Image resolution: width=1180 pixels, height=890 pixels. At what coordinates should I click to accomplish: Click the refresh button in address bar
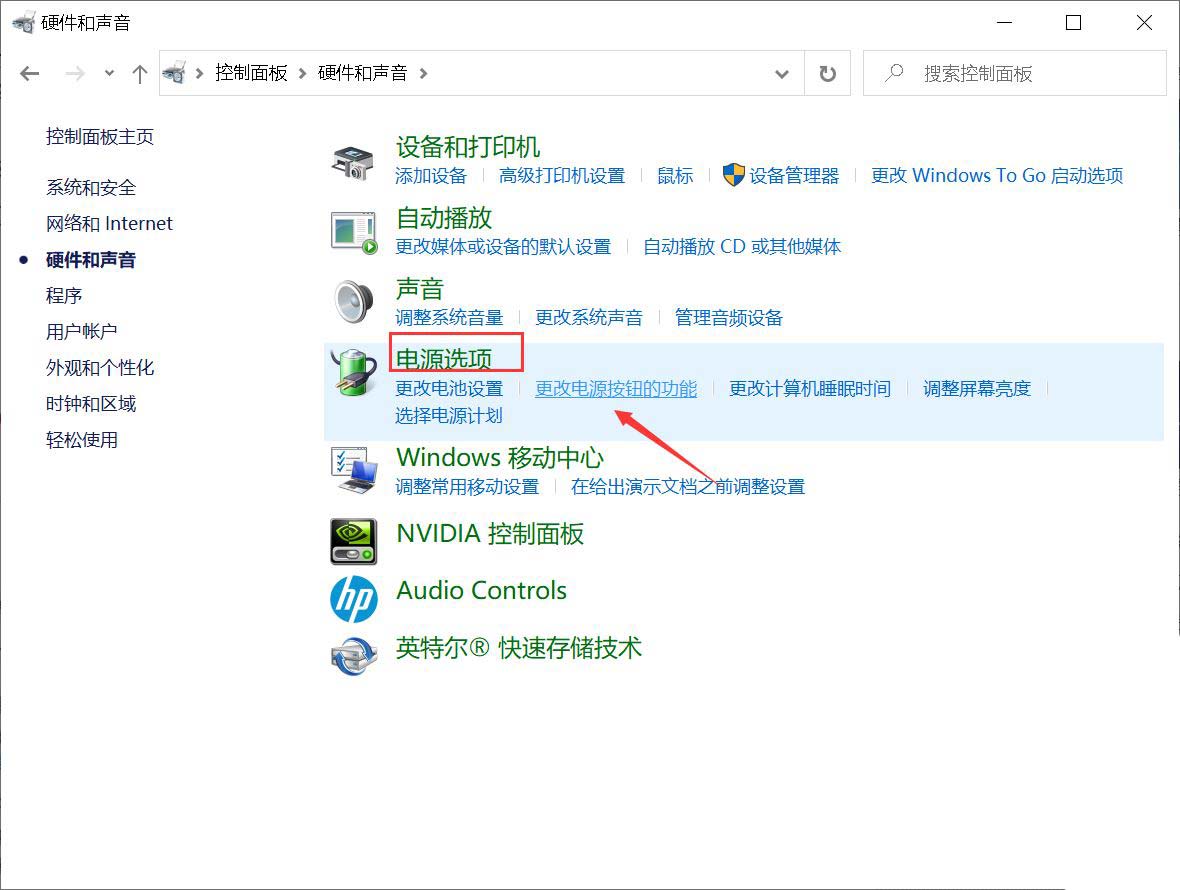(x=827, y=73)
